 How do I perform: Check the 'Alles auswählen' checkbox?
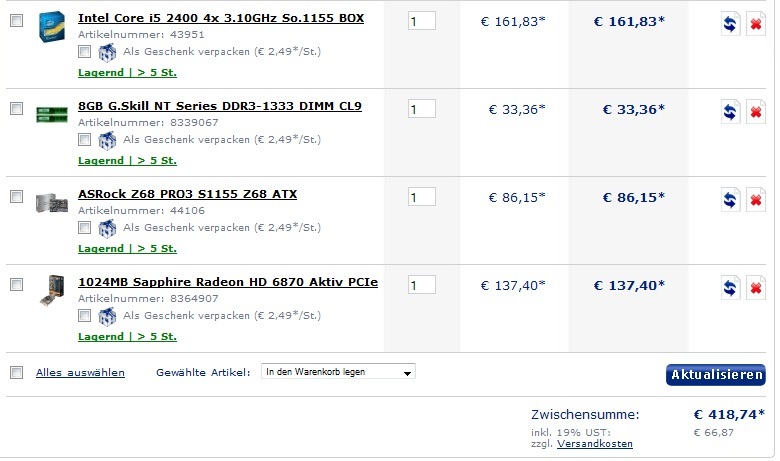click(16, 372)
